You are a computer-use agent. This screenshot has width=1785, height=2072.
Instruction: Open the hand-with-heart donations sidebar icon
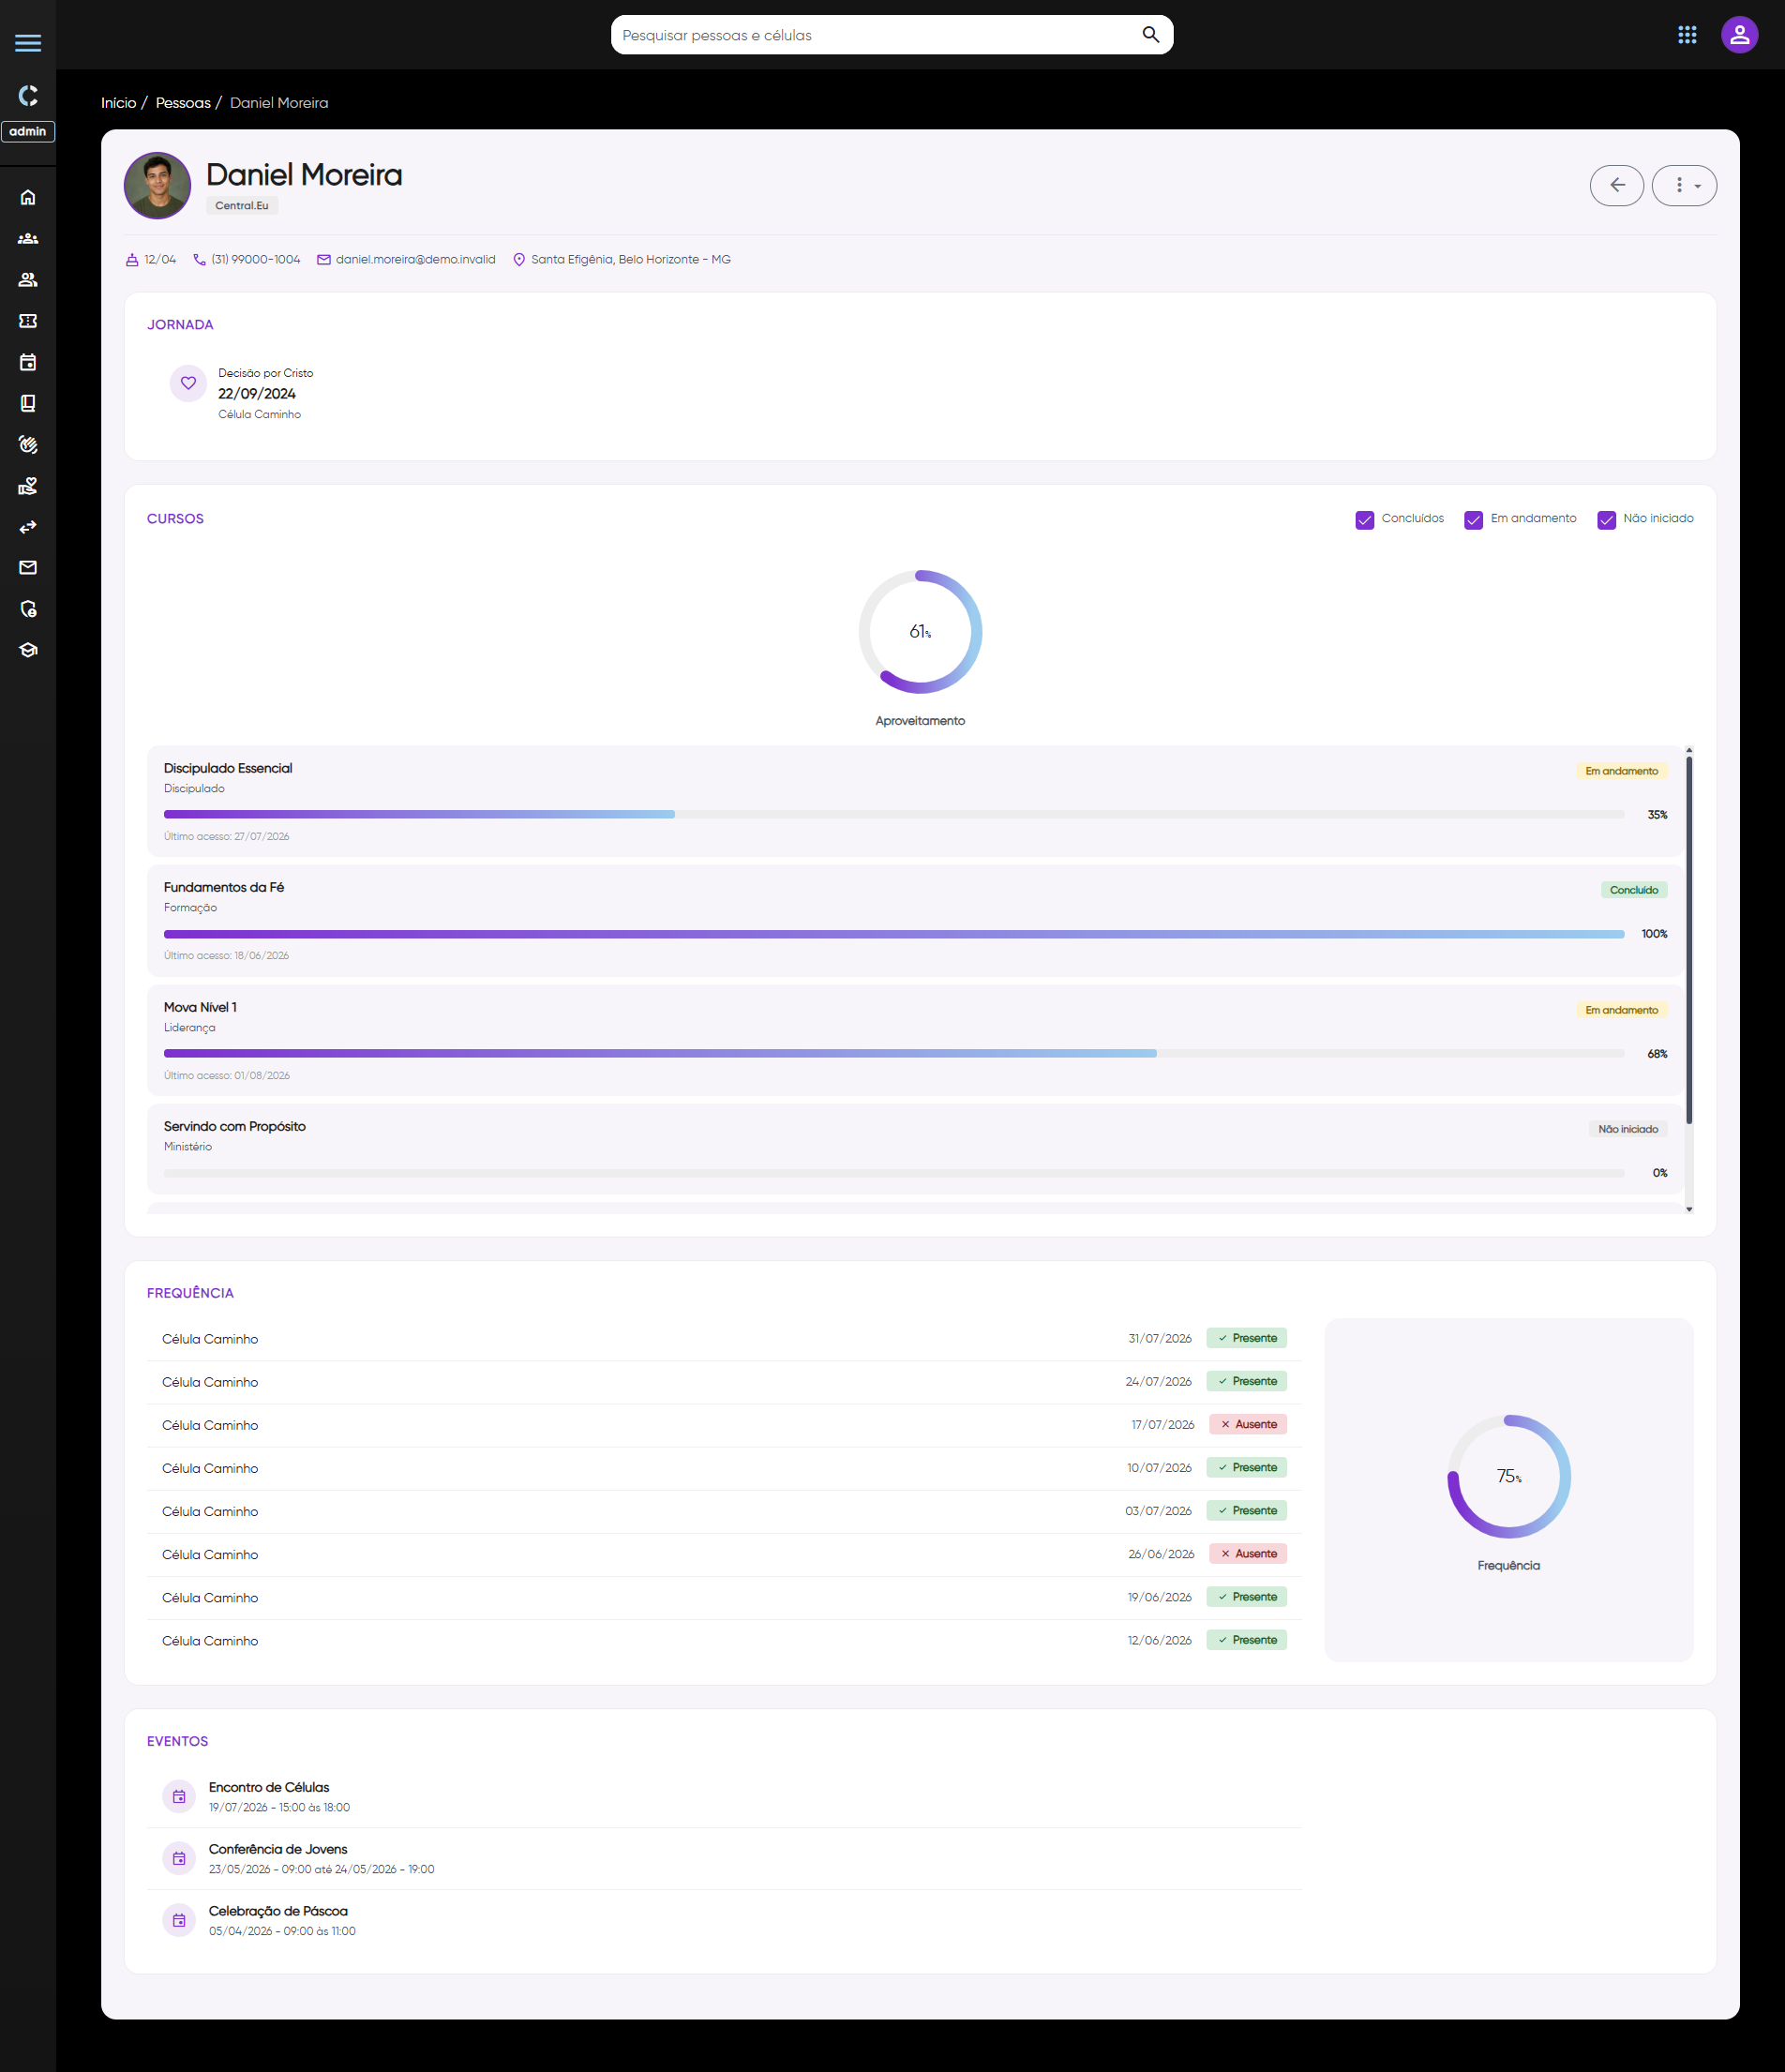point(28,485)
